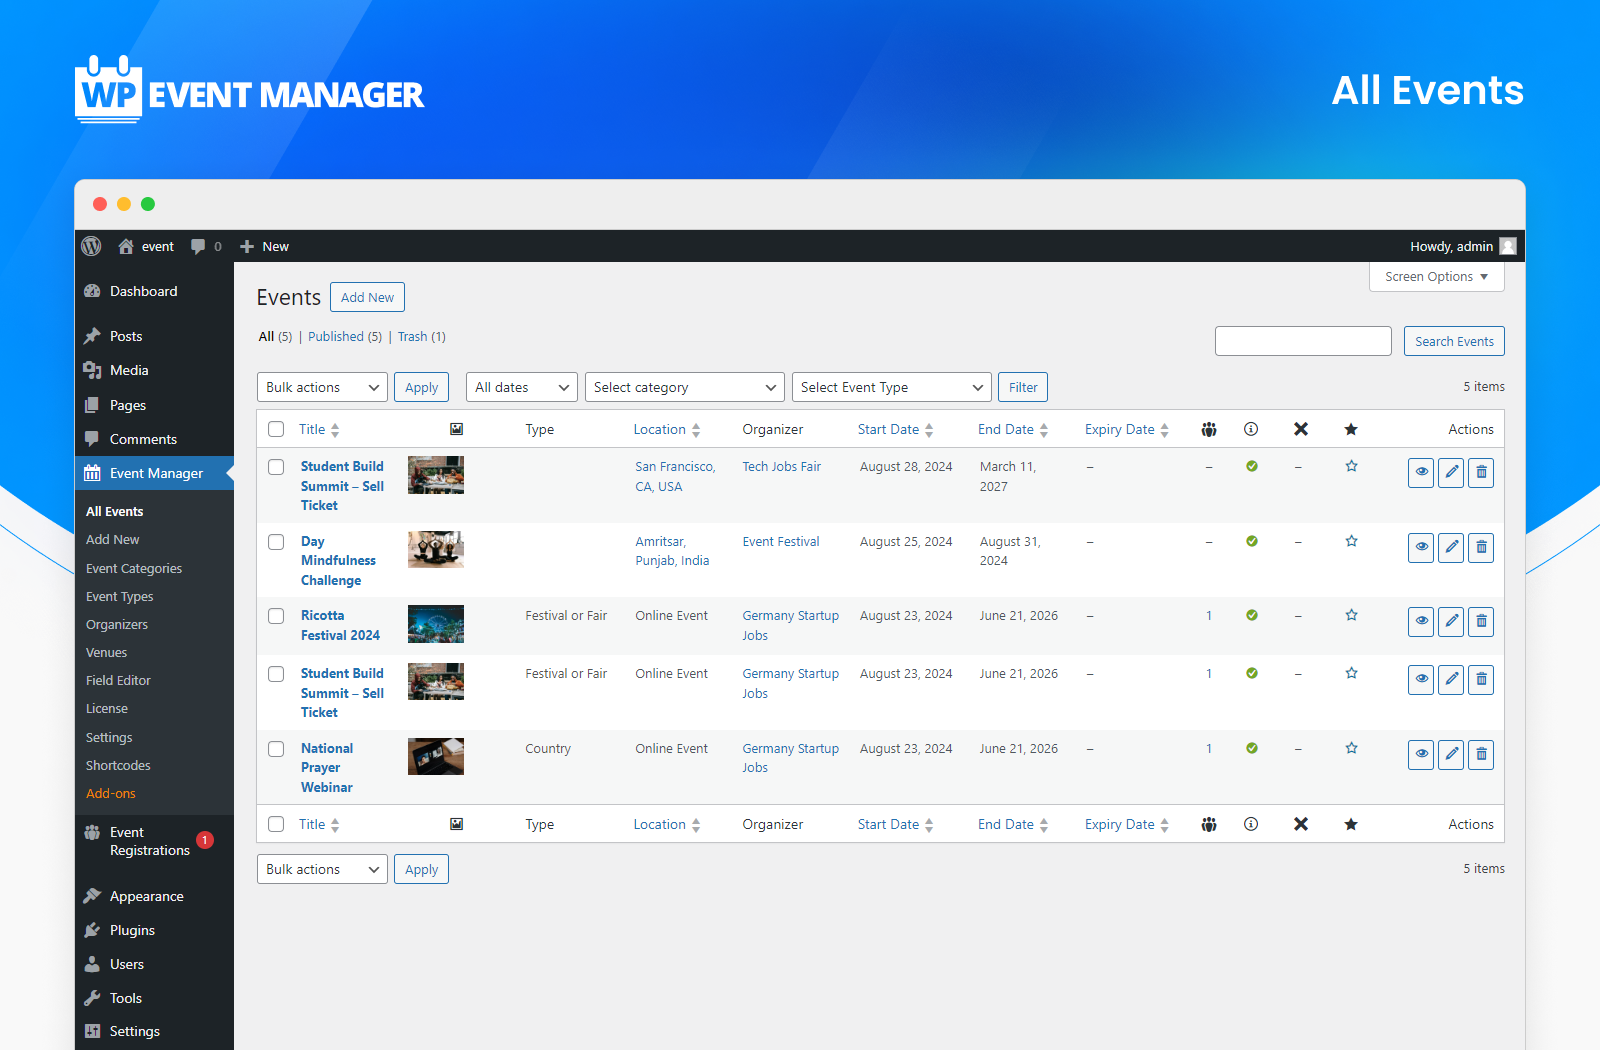The width and height of the screenshot is (1600, 1050).
Task: Click the WordPress logo in admin bar
Action: point(91,246)
